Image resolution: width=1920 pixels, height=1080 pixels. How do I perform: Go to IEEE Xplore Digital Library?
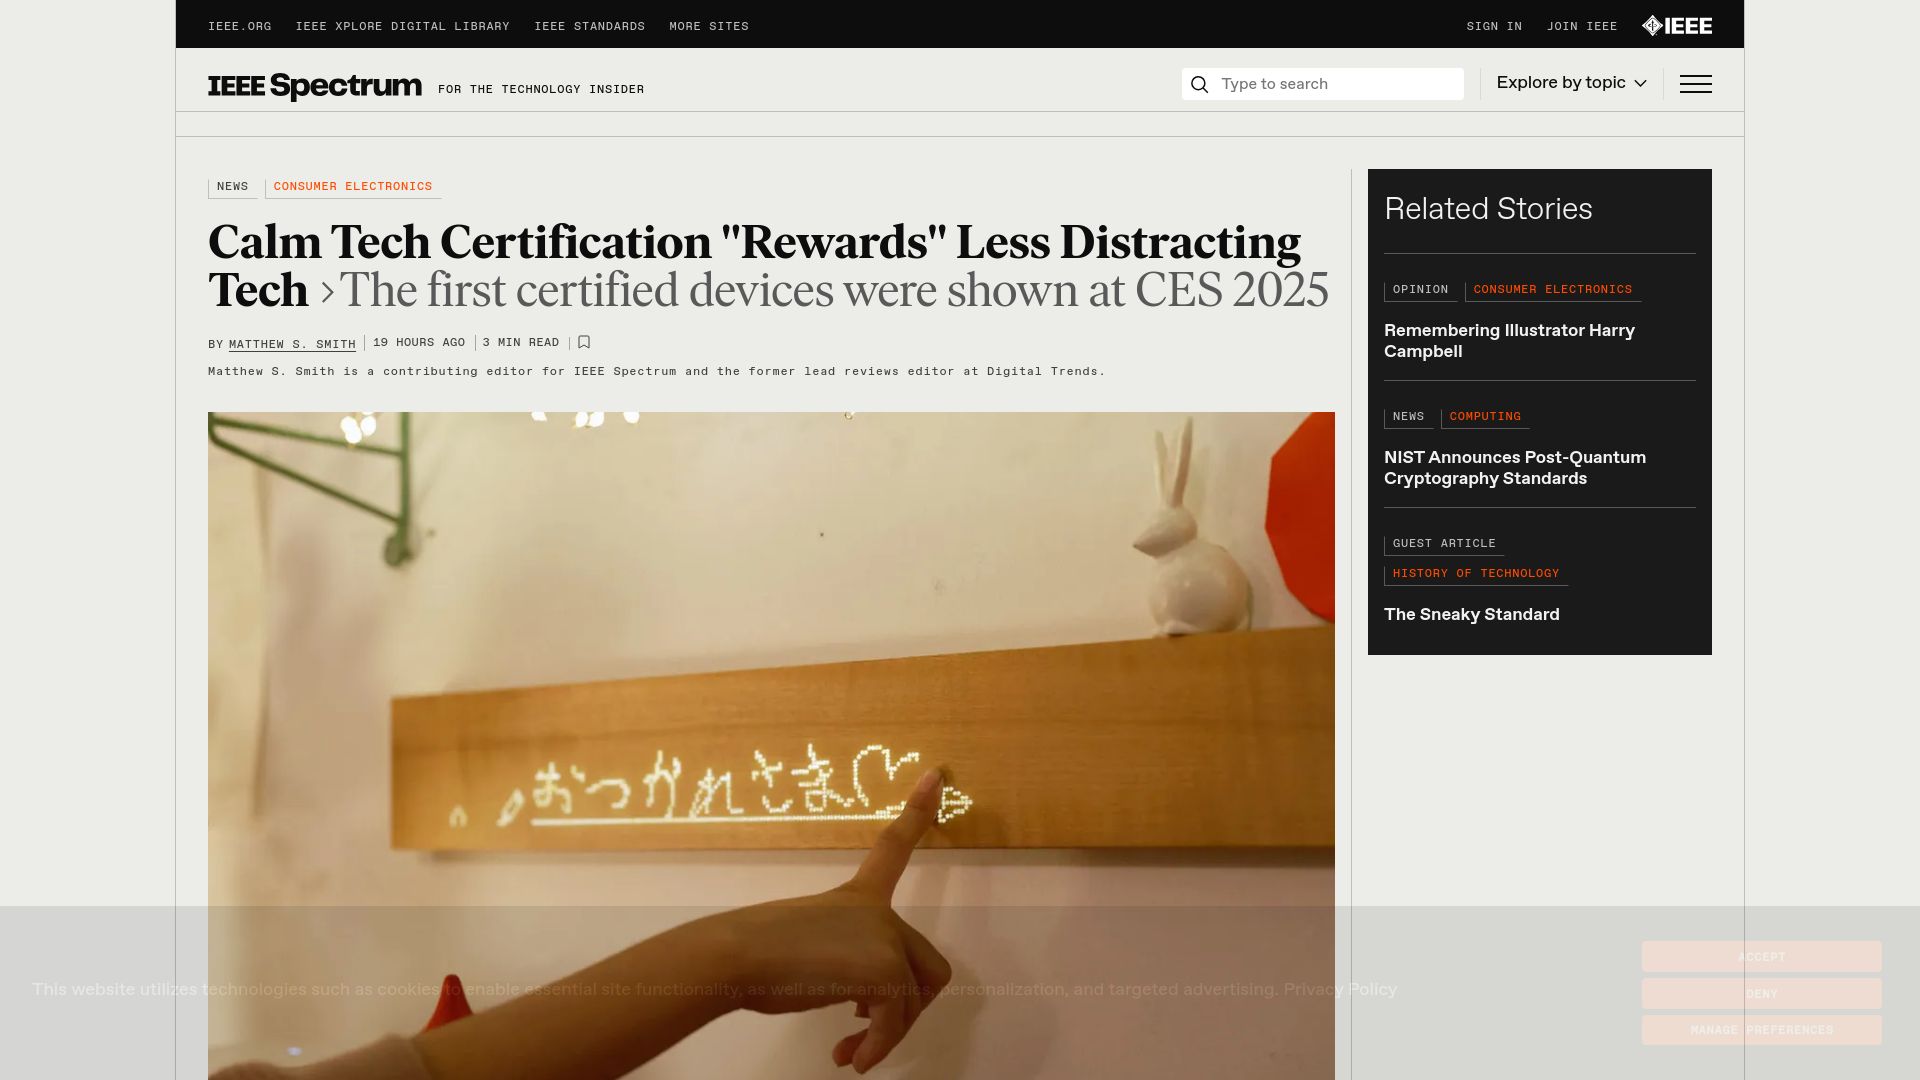(403, 27)
